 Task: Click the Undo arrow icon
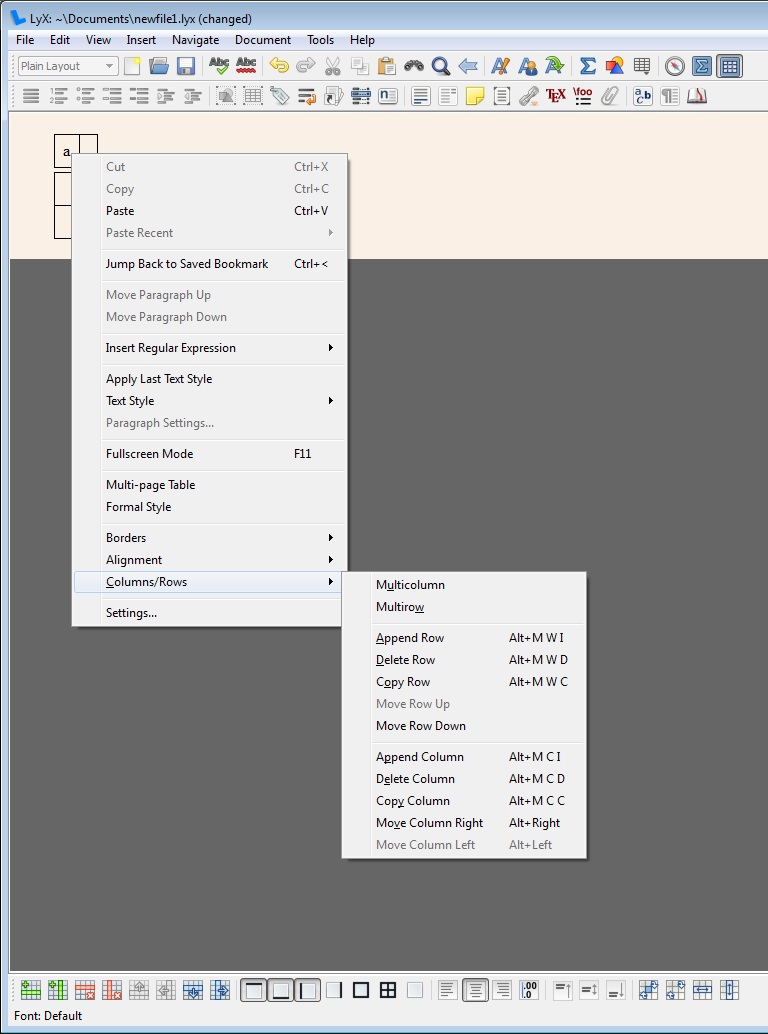pyautogui.click(x=279, y=66)
